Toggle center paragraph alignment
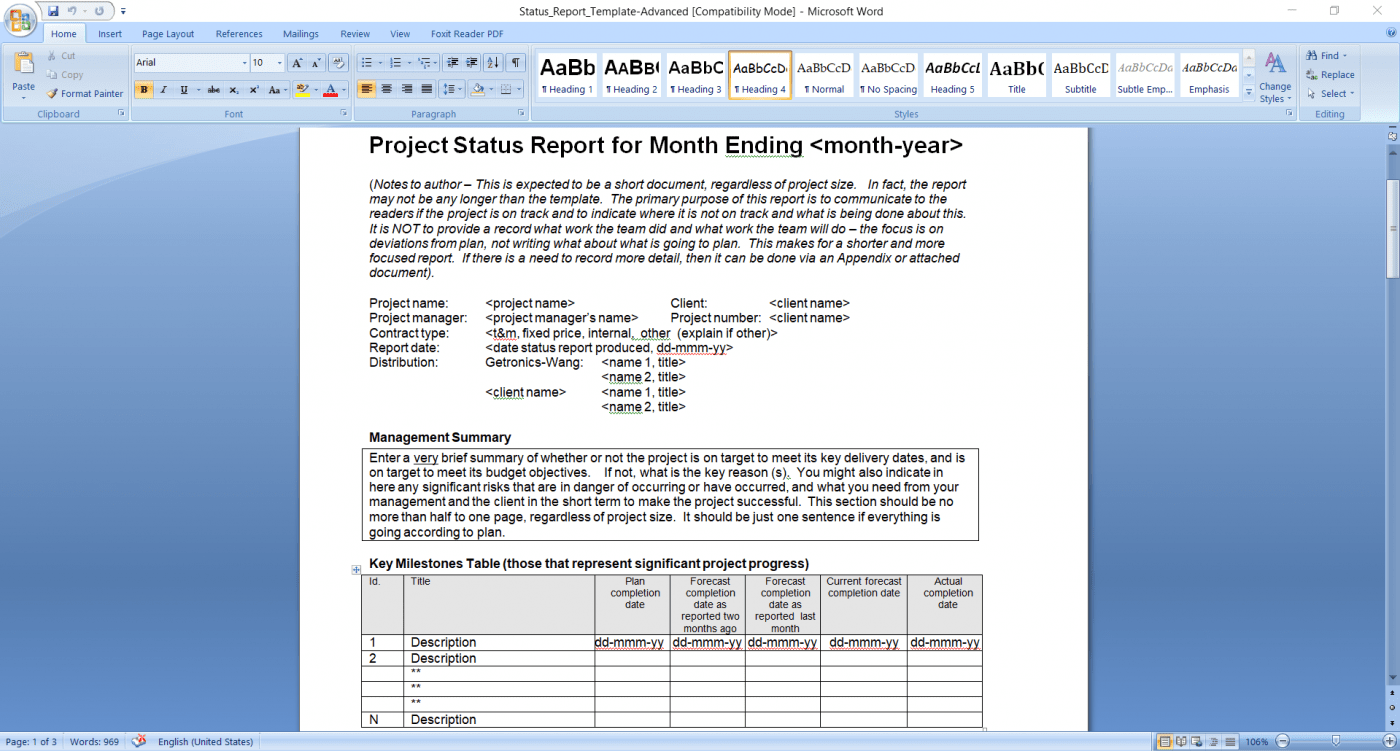The image size is (1400, 751). [x=385, y=88]
